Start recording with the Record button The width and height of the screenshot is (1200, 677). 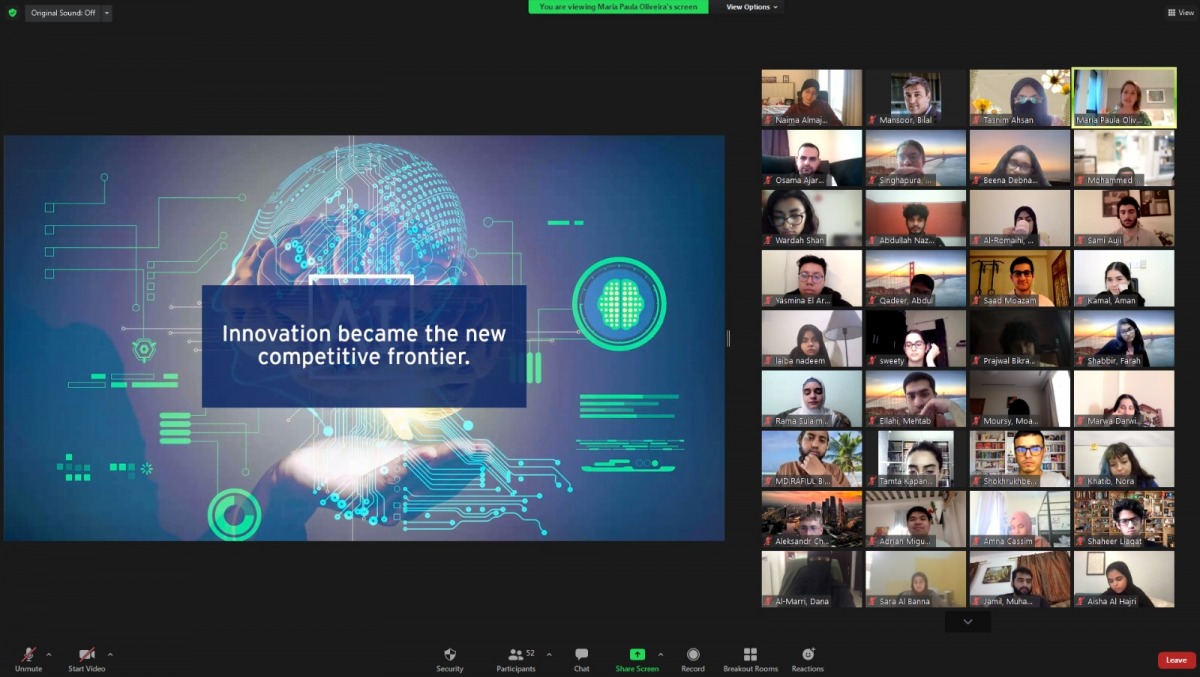693,659
